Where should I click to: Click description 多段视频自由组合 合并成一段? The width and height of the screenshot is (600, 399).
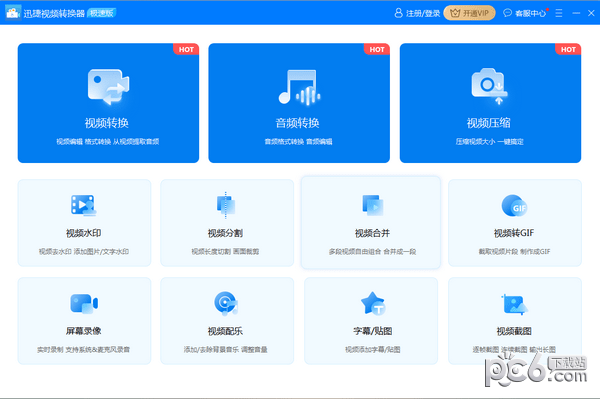(x=372, y=251)
